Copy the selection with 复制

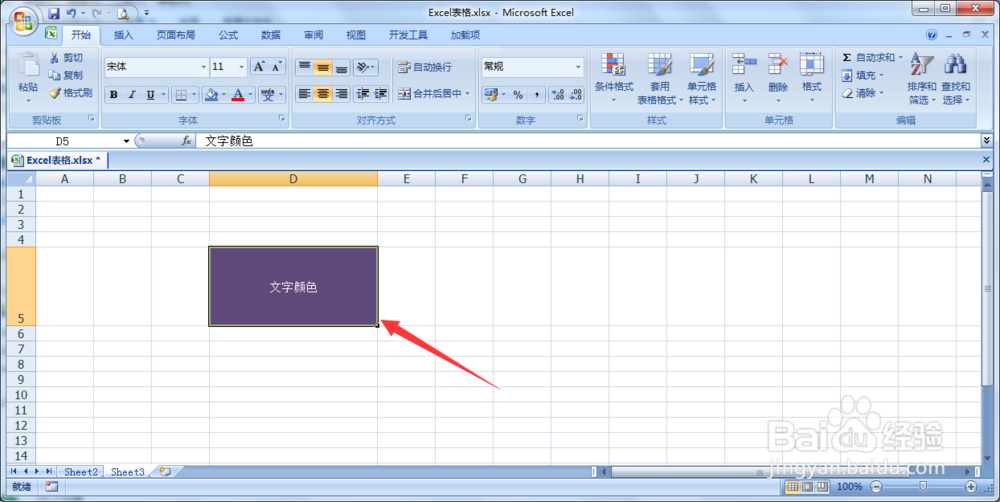pyautogui.click(x=66, y=75)
